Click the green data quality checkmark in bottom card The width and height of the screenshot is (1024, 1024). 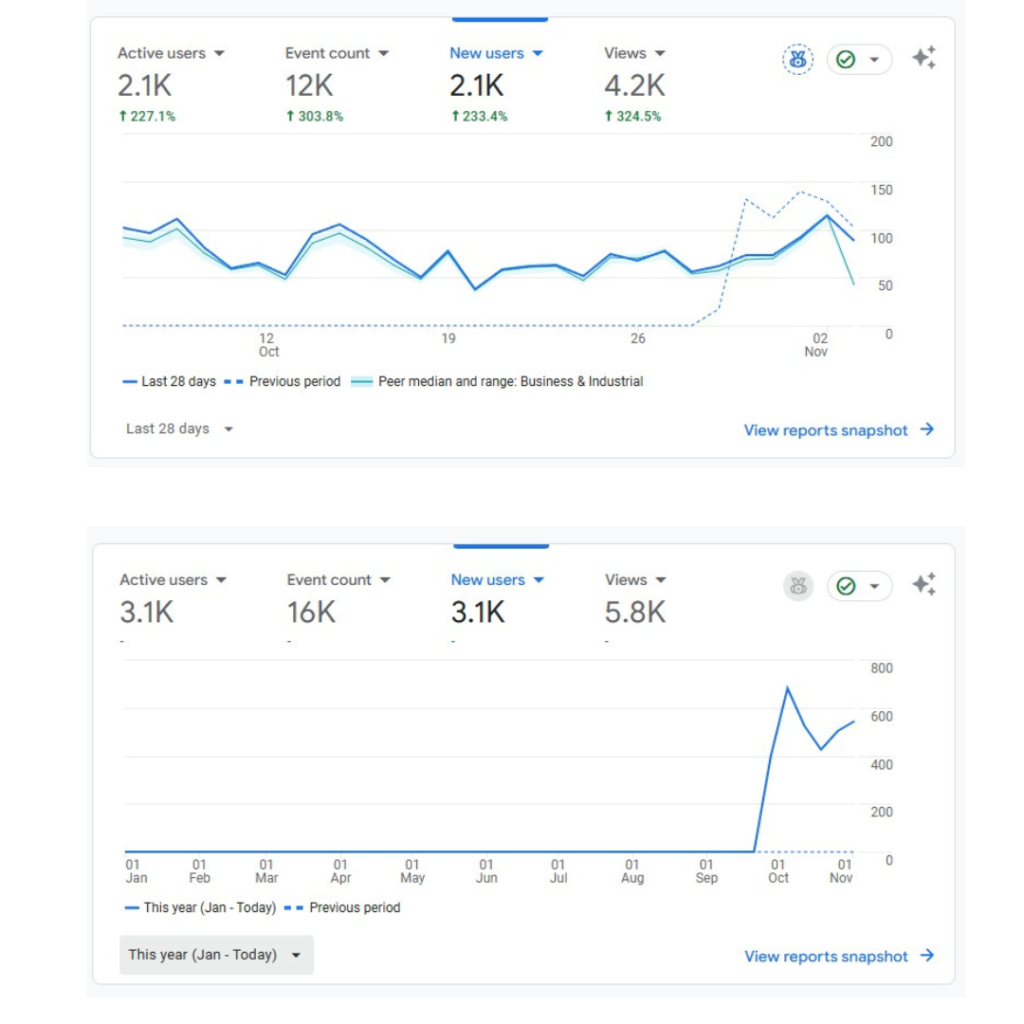[x=846, y=586]
